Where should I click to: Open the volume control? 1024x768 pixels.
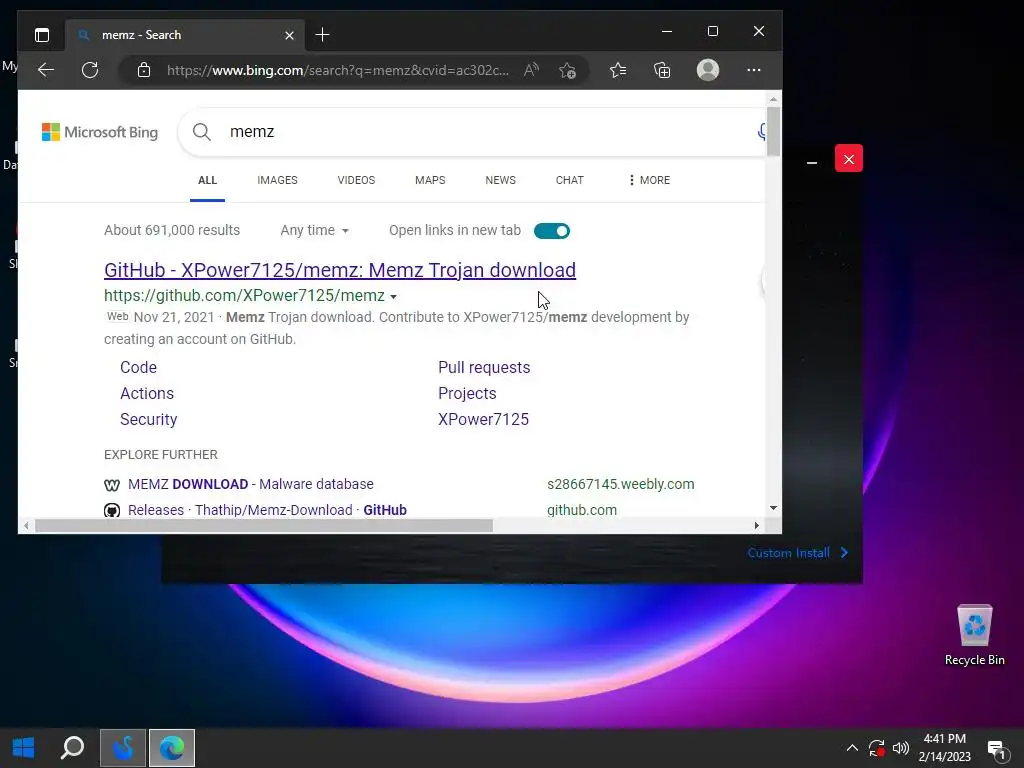(x=901, y=748)
